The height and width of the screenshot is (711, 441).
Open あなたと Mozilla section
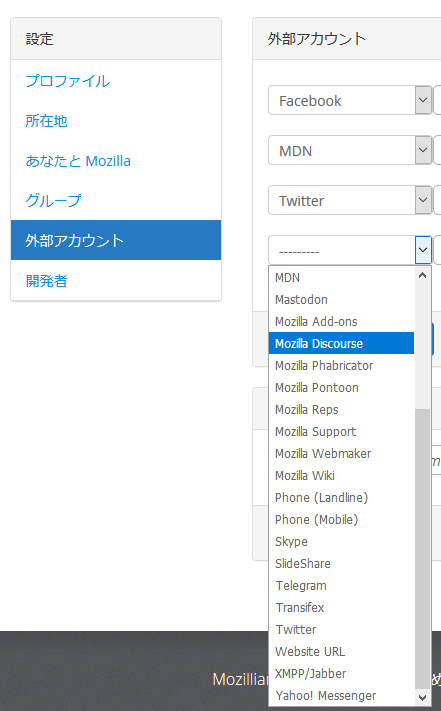[78, 161]
